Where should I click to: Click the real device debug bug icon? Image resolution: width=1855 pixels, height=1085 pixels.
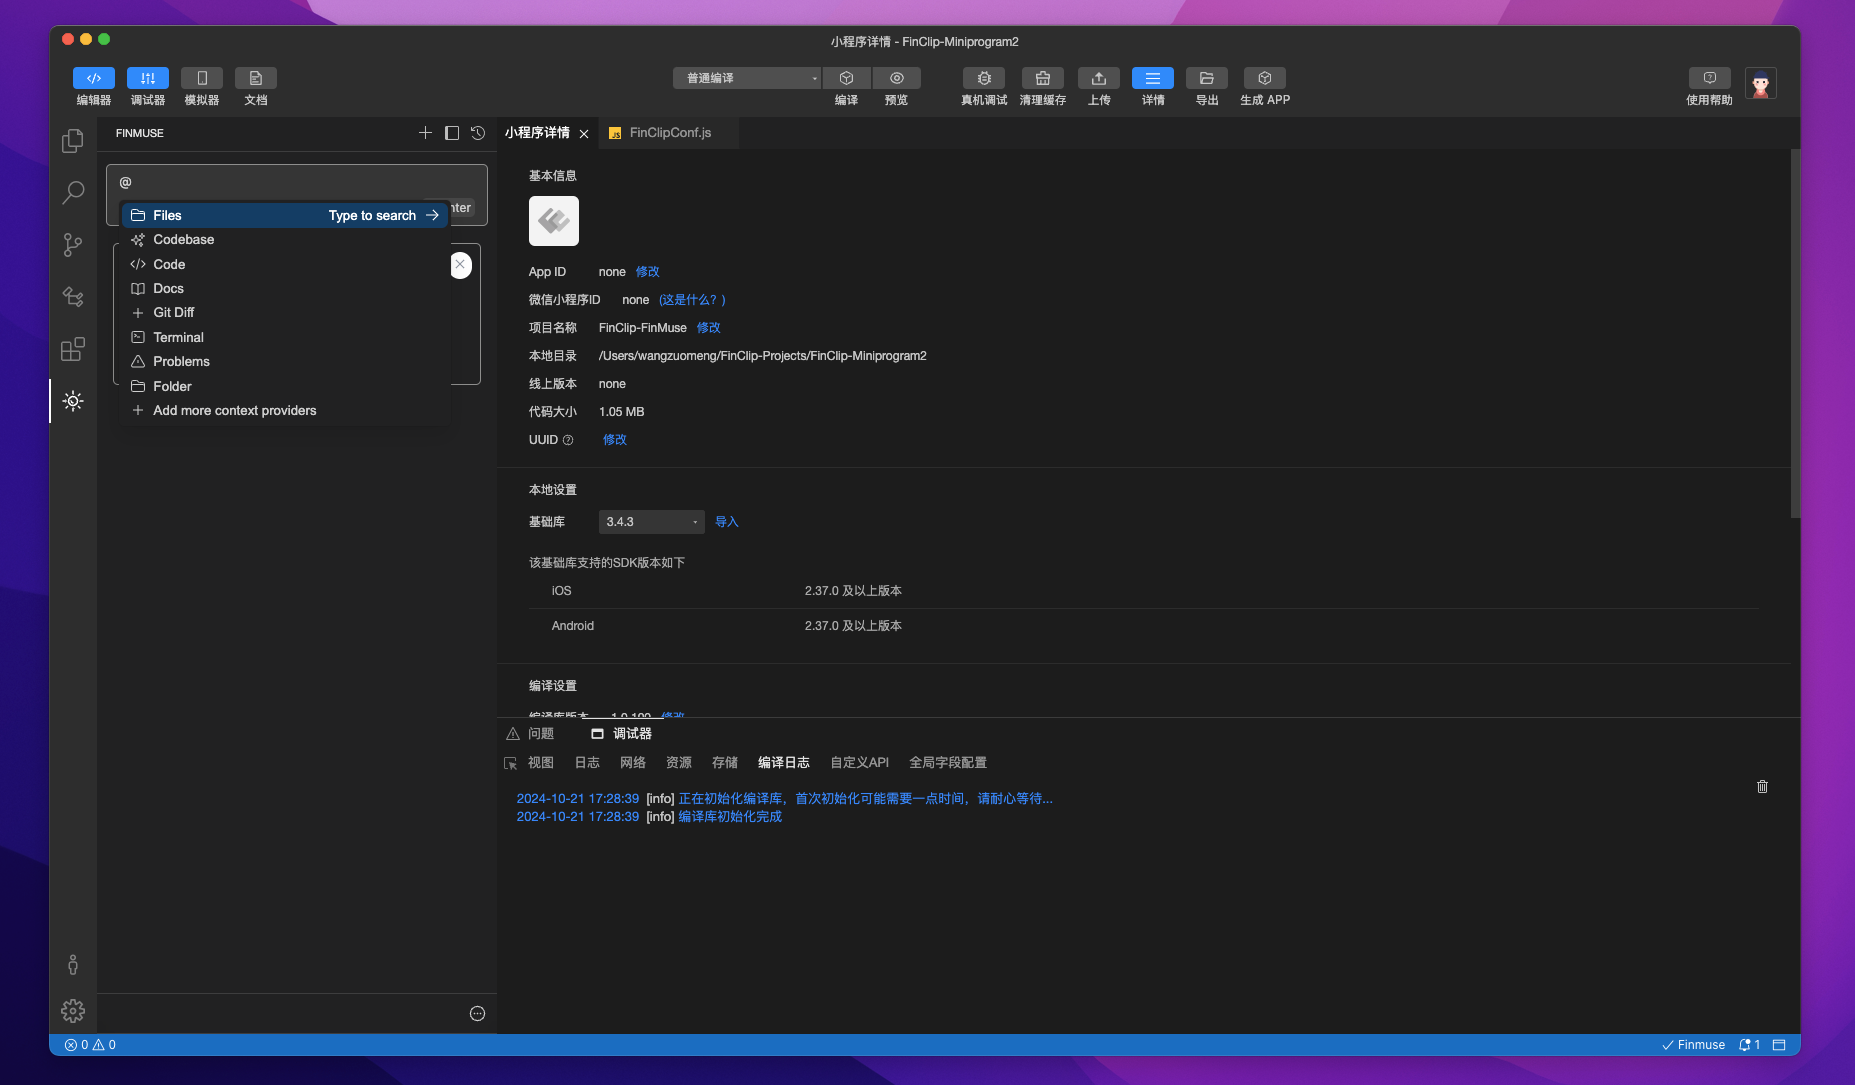[984, 78]
